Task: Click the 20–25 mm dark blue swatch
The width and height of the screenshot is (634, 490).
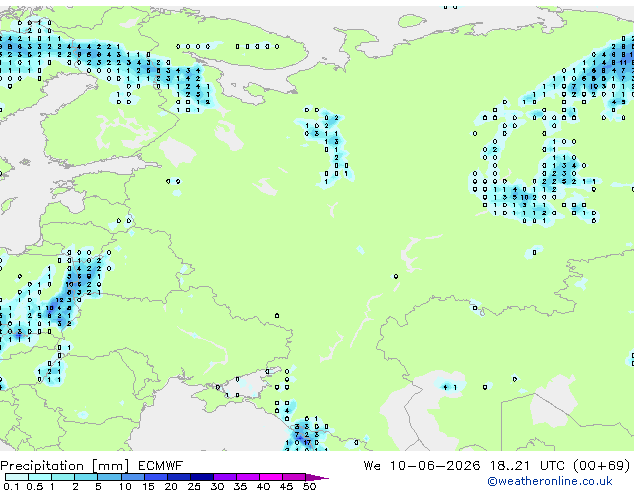Action: 178,477
